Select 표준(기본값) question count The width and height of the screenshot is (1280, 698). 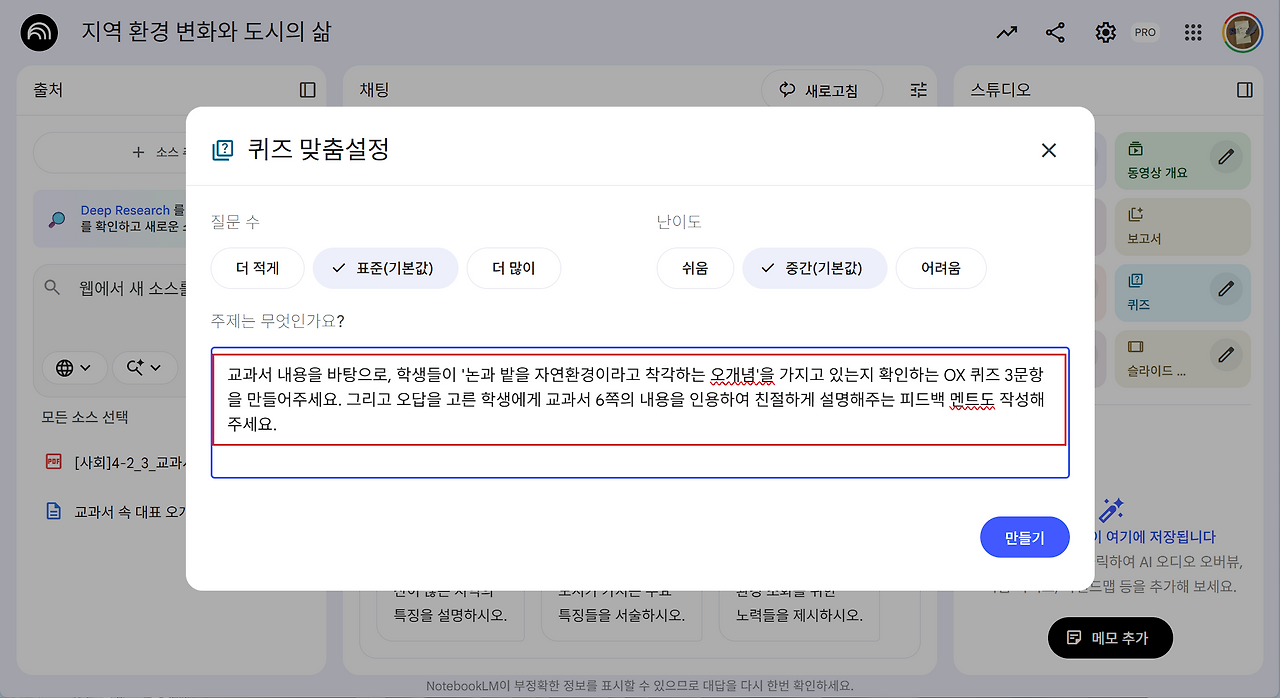(385, 268)
